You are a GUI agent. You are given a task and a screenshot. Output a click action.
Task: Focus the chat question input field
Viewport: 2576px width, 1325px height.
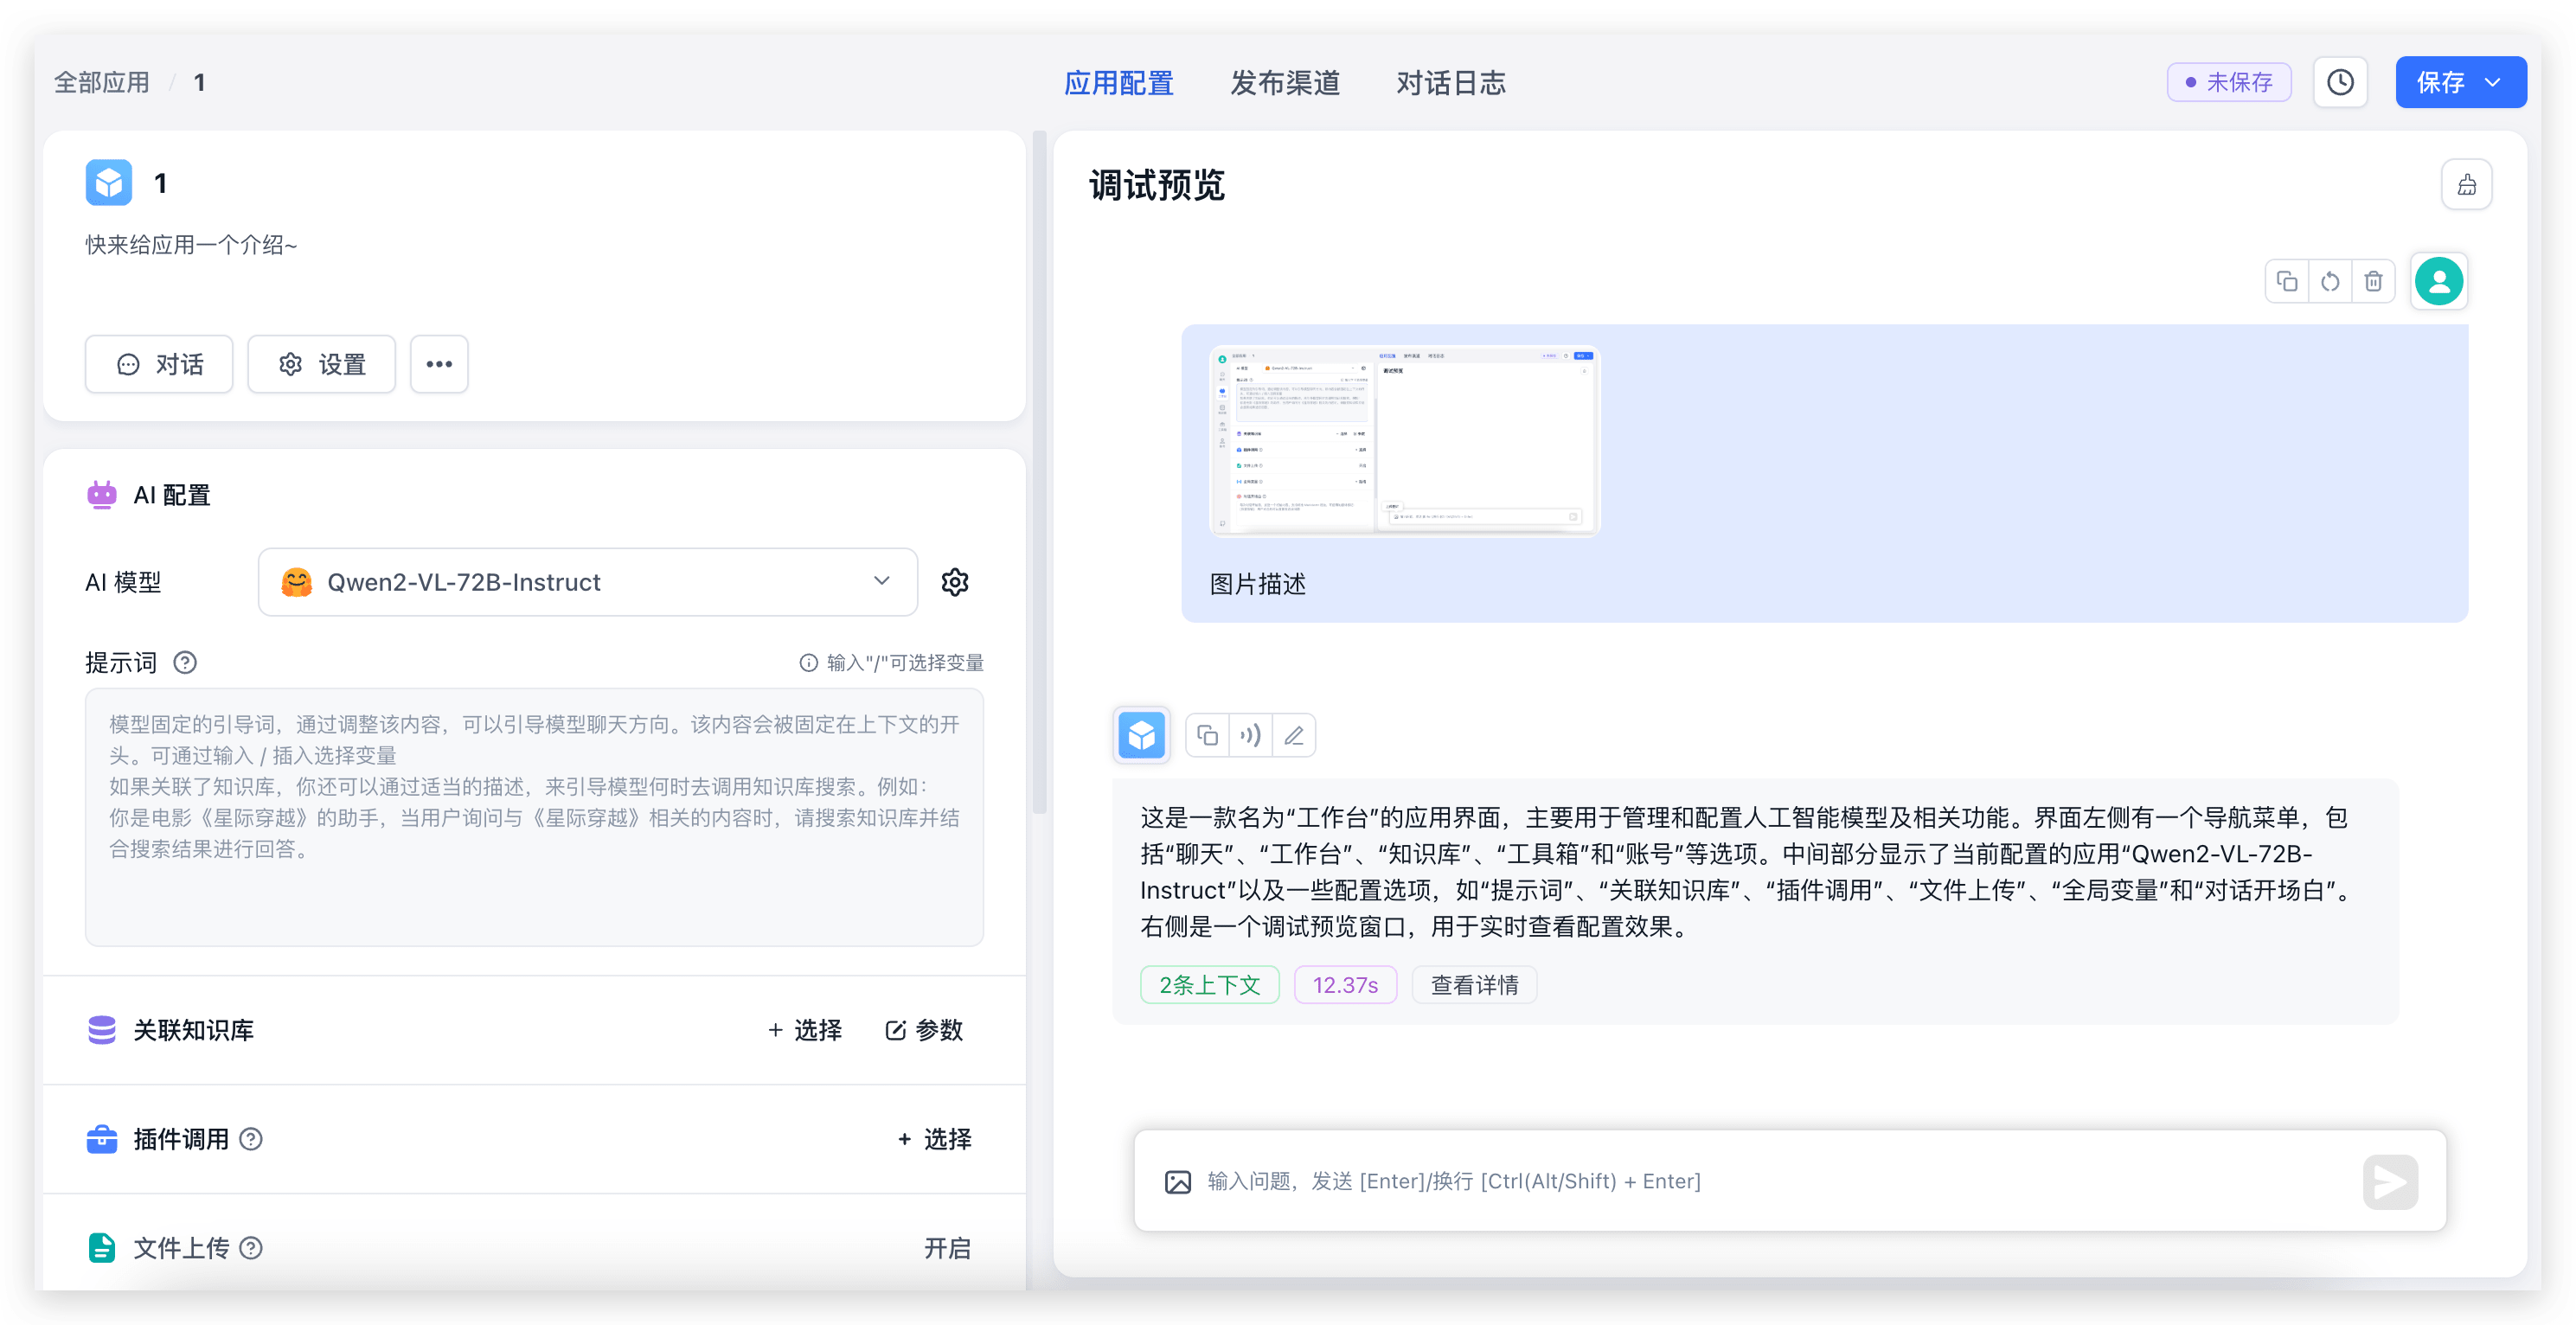1700,1181
